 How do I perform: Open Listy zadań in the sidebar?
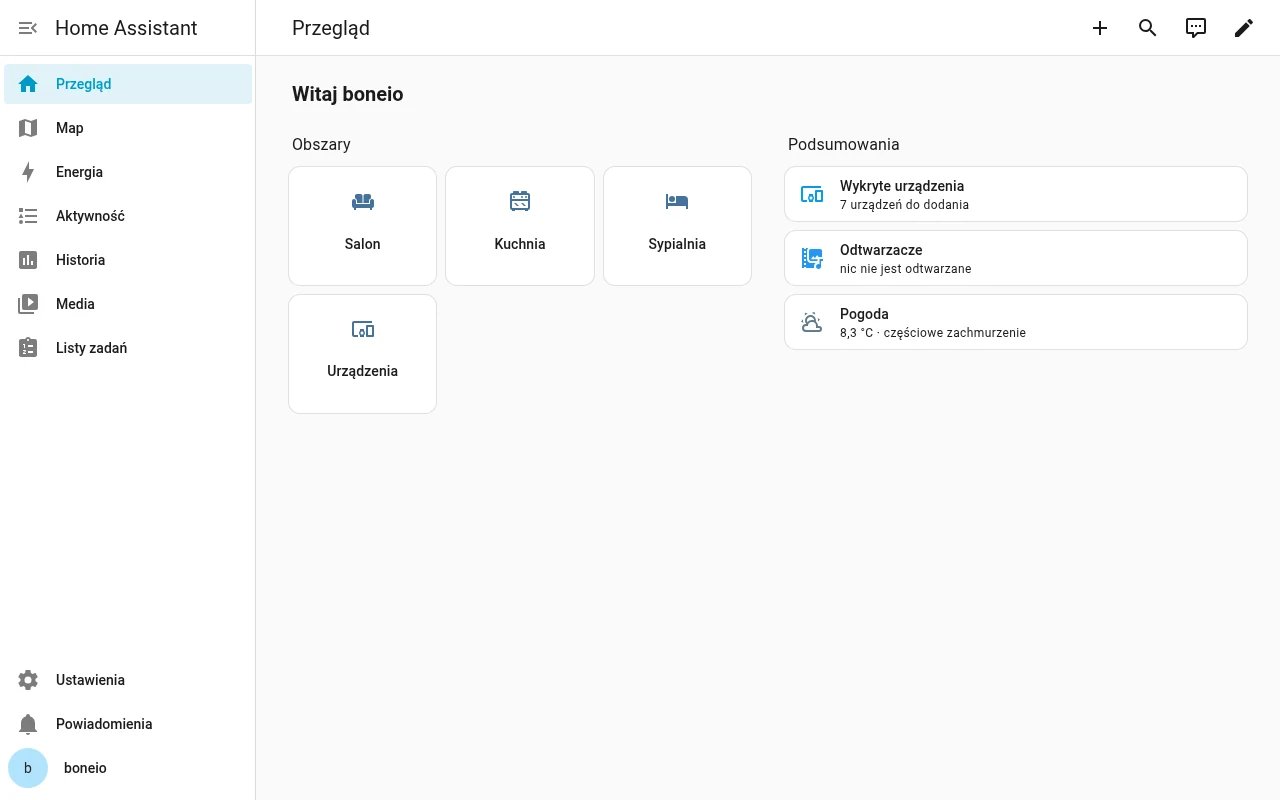[x=128, y=348]
